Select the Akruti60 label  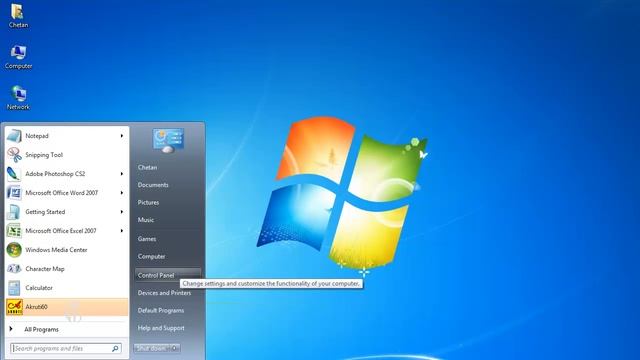pyautogui.click(x=36, y=307)
